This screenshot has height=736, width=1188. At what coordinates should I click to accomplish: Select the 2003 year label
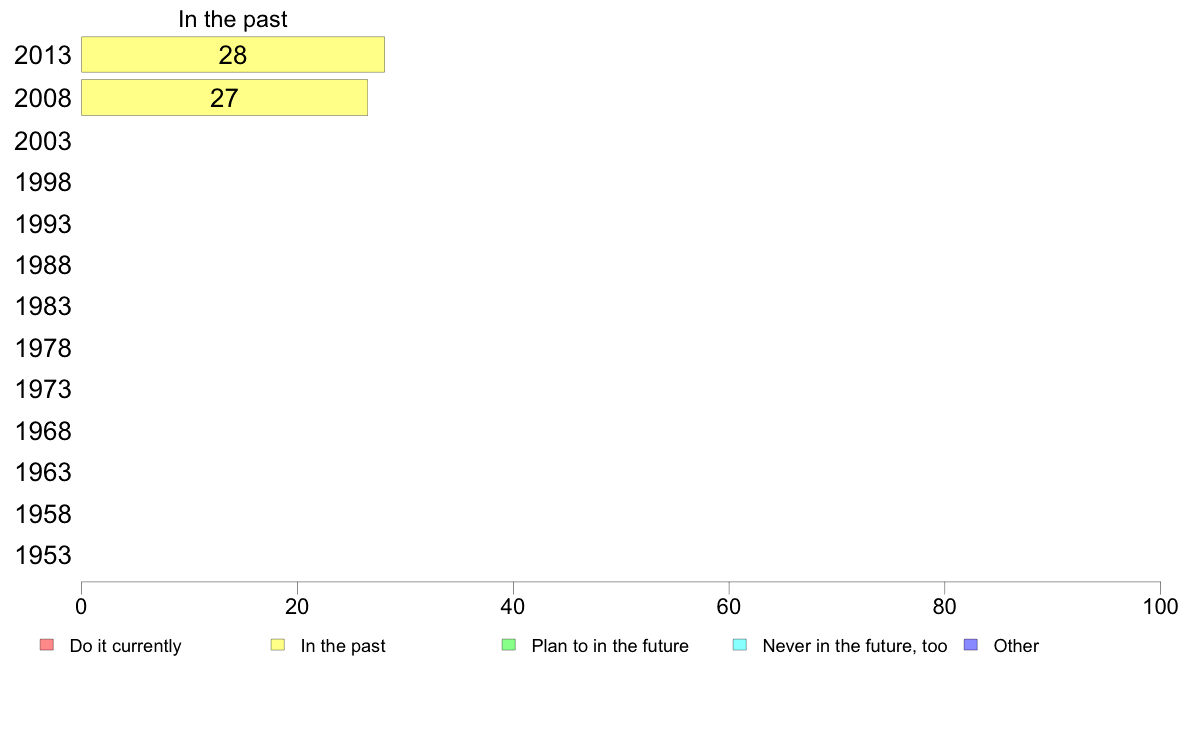tap(42, 141)
